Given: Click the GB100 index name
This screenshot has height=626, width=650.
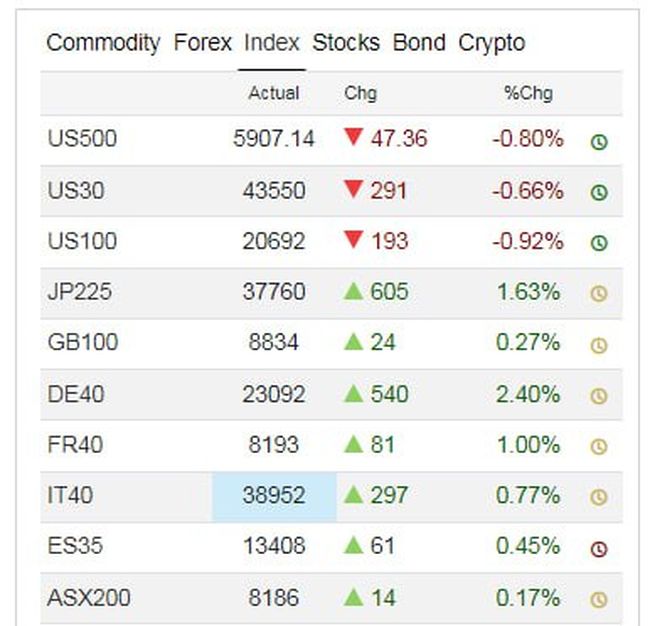Looking at the screenshot, I should tap(82, 343).
